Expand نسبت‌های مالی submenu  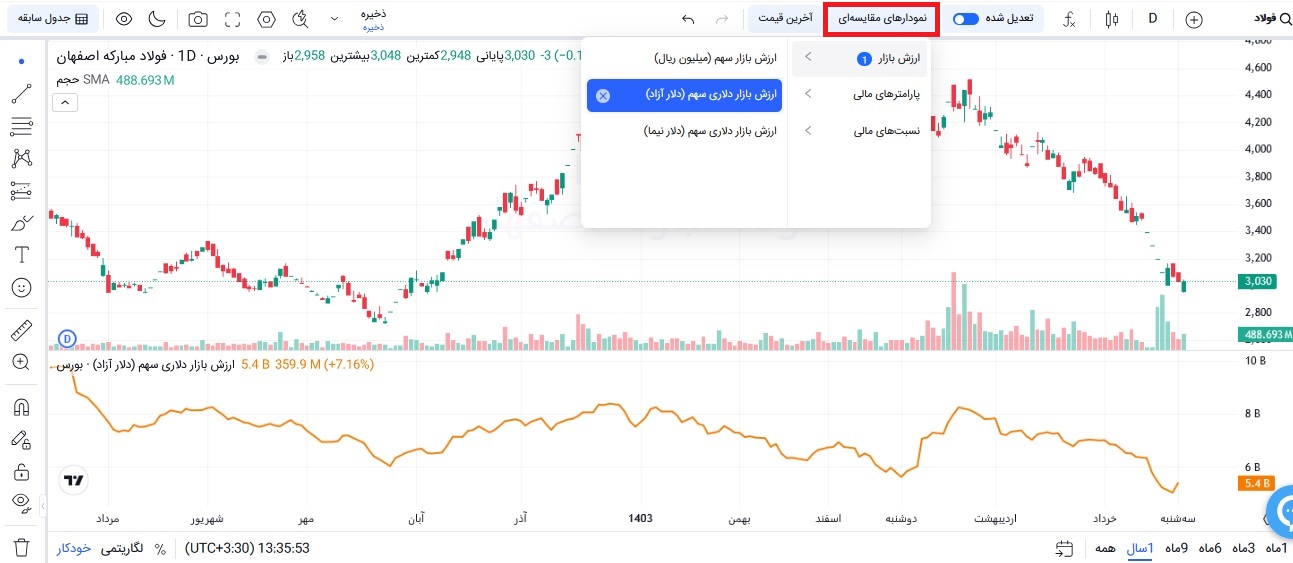pyautogui.click(x=860, y=130)
